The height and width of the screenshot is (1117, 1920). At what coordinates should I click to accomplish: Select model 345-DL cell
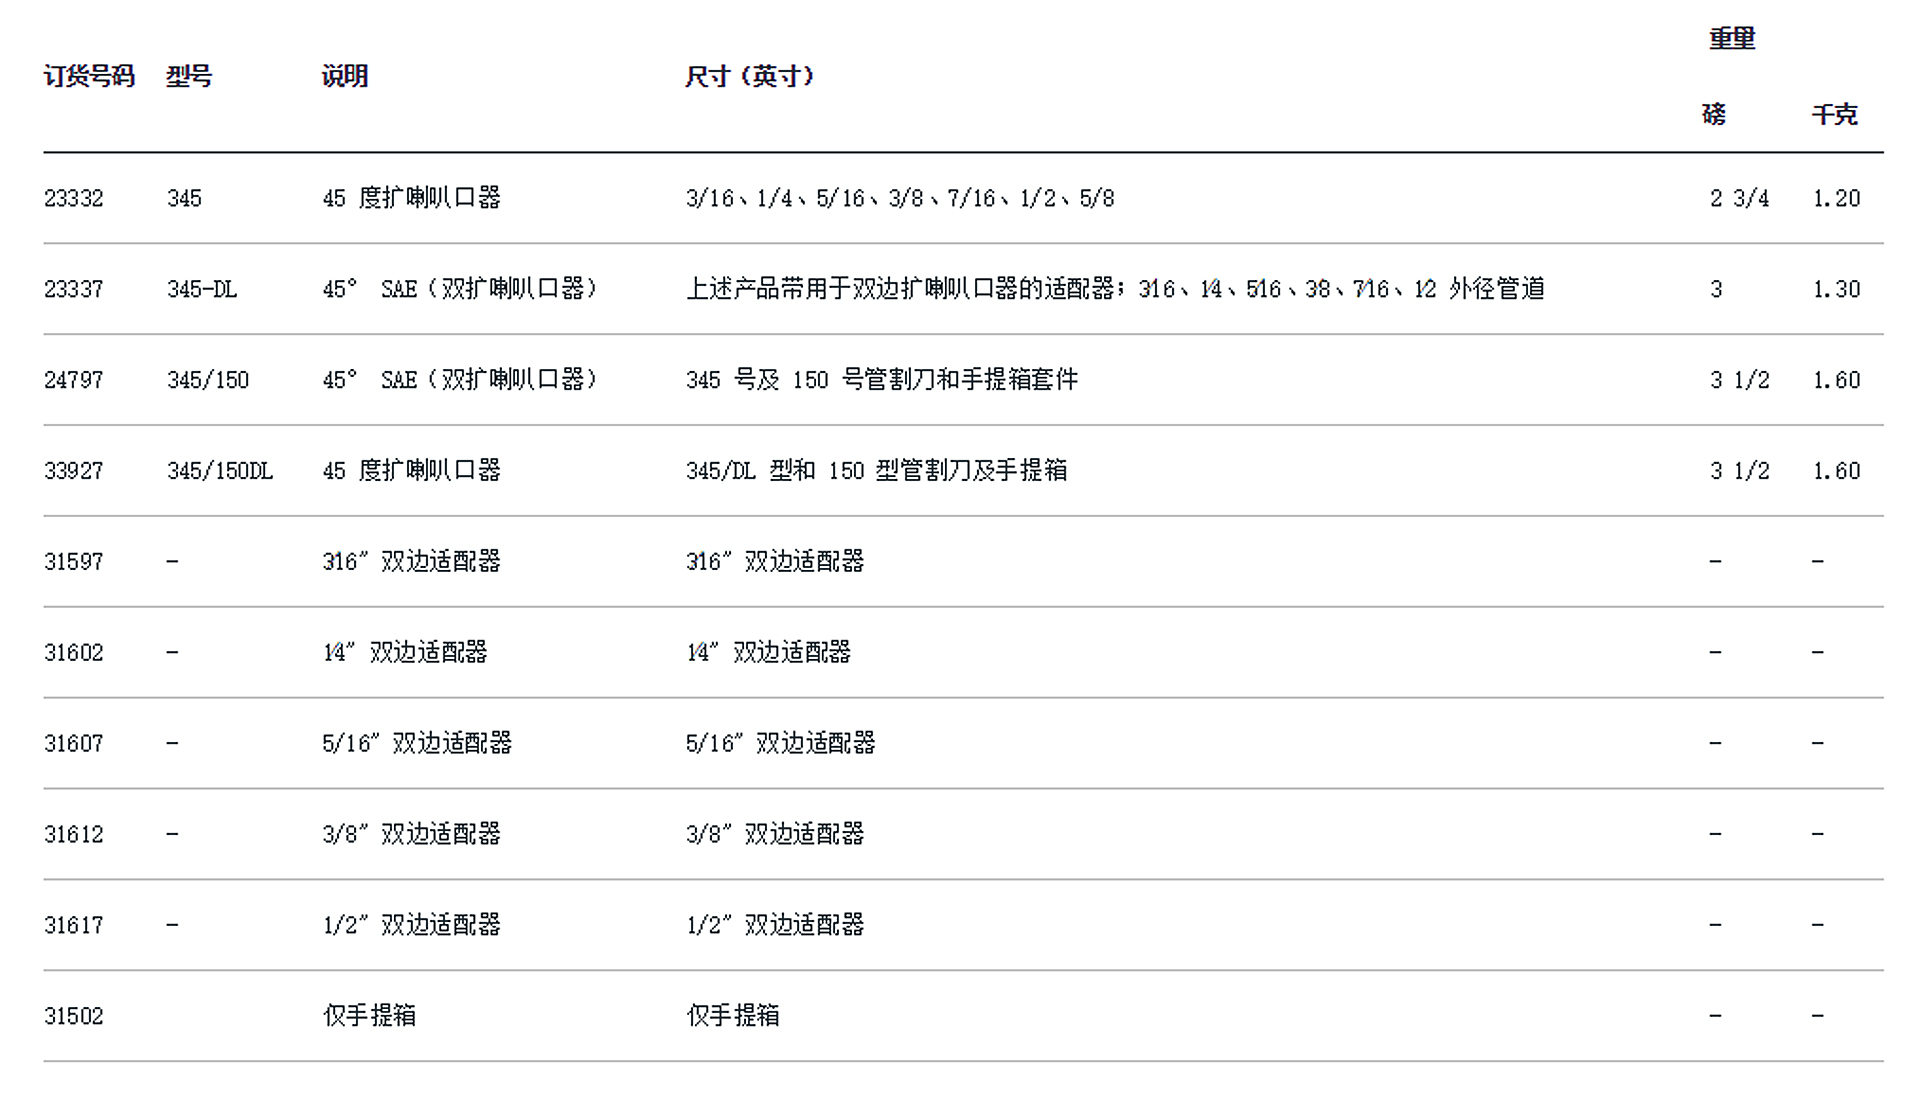coord(202,289)
